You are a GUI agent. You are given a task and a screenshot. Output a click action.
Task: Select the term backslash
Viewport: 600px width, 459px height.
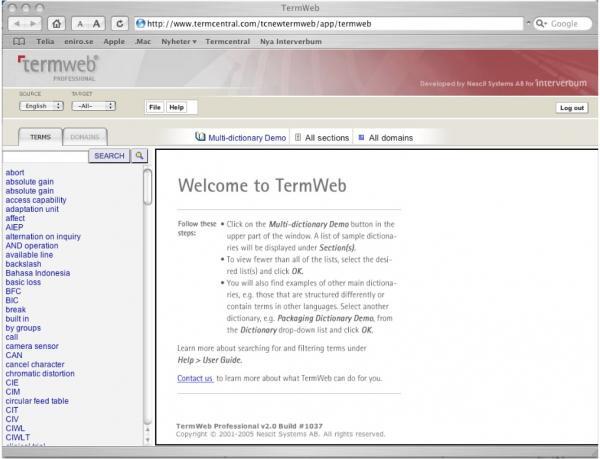pos(23,264)
